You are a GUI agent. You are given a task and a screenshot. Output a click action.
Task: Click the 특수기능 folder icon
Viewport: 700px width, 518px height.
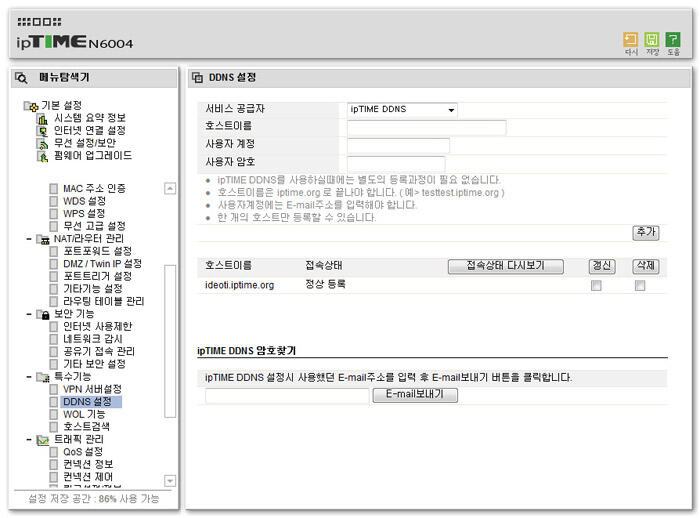43,378
